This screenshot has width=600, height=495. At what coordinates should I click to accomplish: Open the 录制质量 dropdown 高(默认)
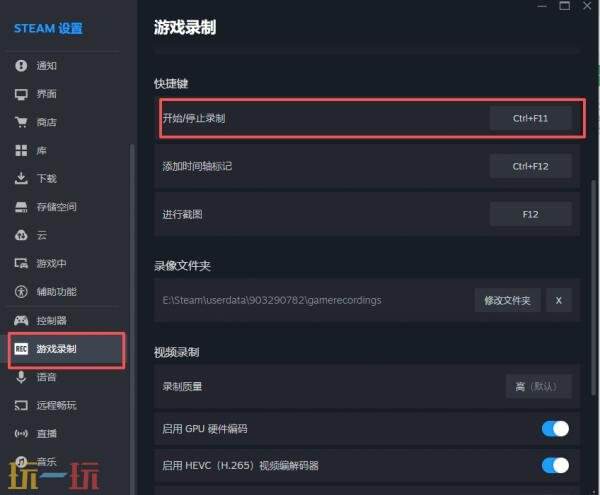tap(538, 386)
